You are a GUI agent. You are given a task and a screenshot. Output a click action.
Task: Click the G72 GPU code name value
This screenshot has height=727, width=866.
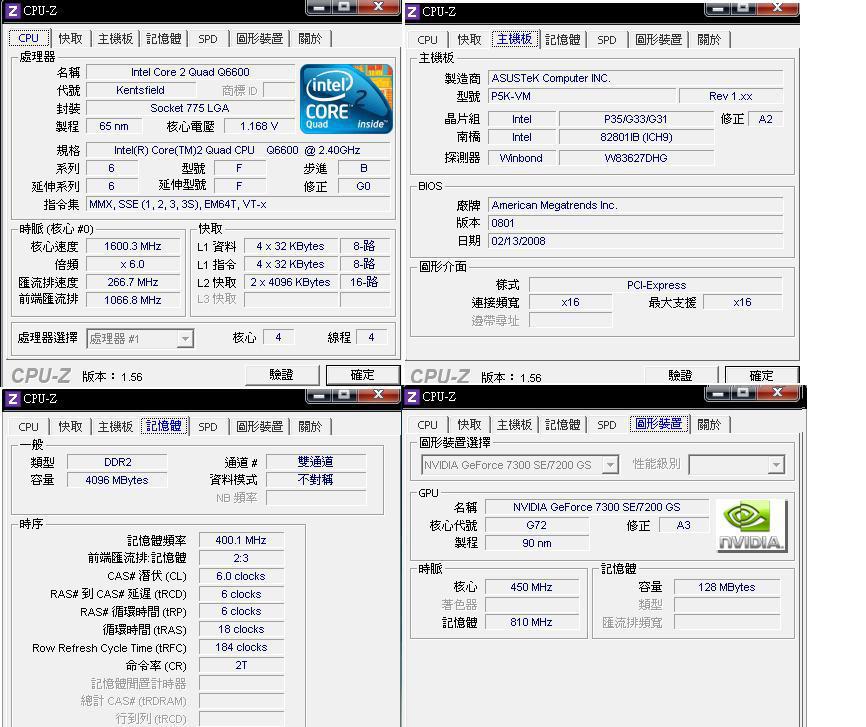coord(537,525)
